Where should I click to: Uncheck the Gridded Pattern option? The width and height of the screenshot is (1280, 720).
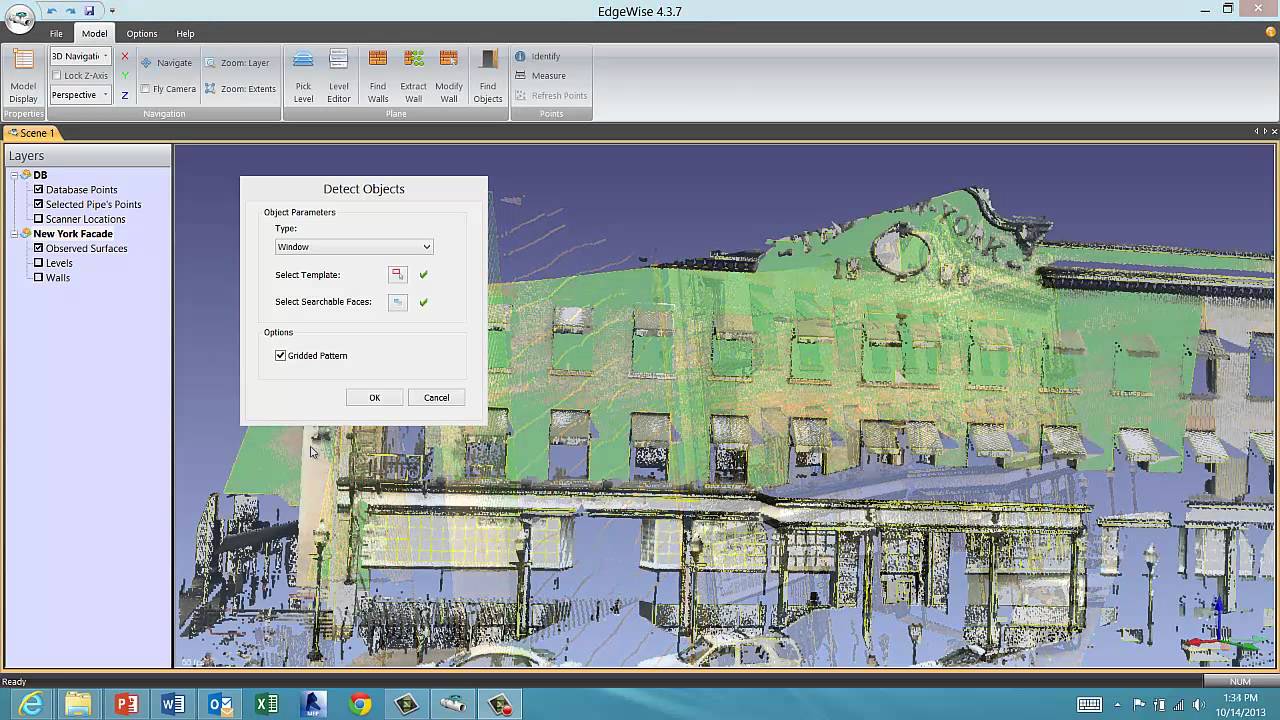tap(281, 355)
